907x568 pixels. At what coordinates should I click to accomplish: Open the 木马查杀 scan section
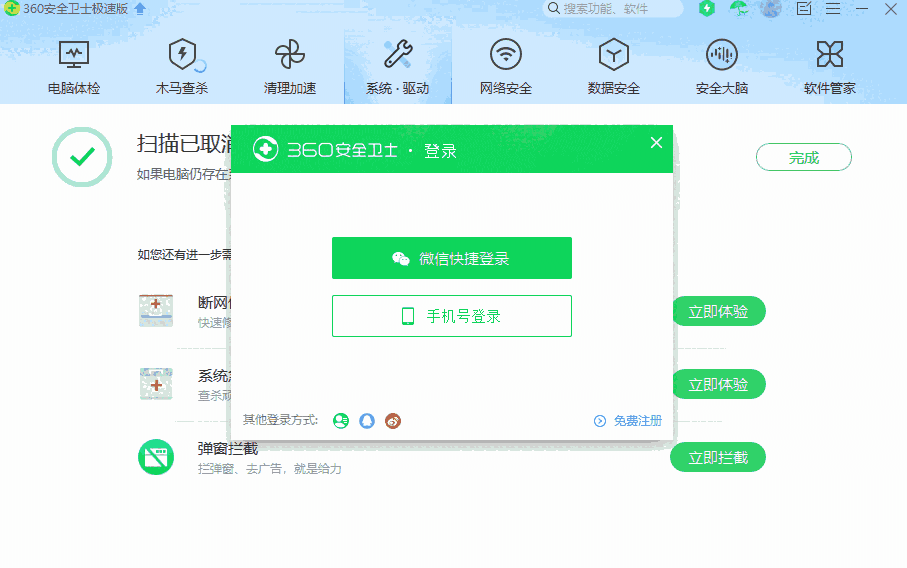click(x=182, y=68)
